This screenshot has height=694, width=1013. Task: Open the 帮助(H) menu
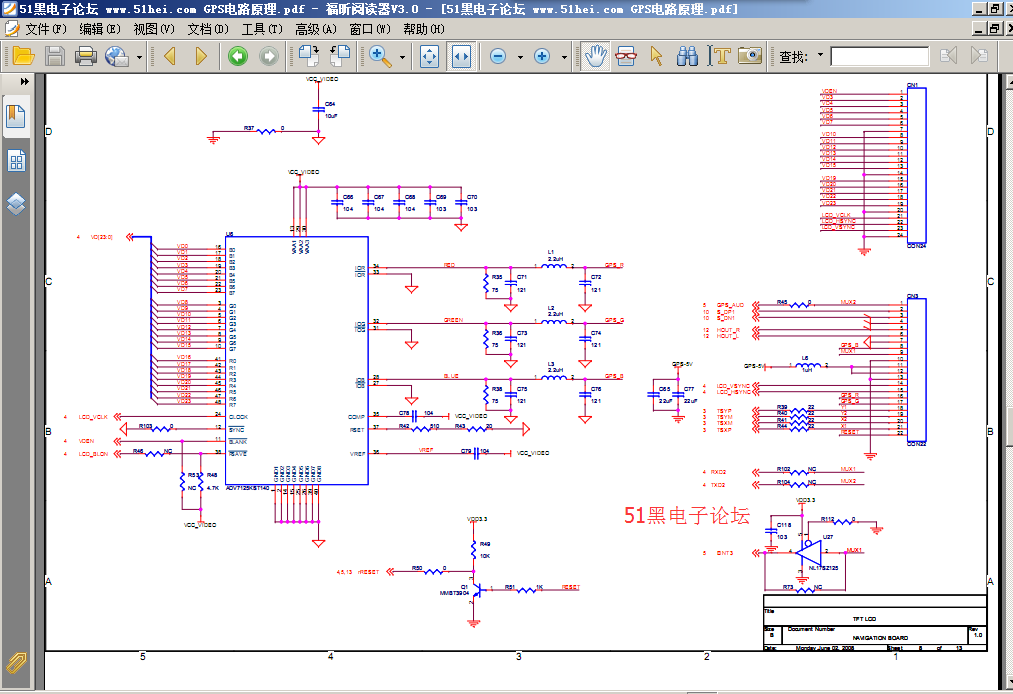coord(424,29)
